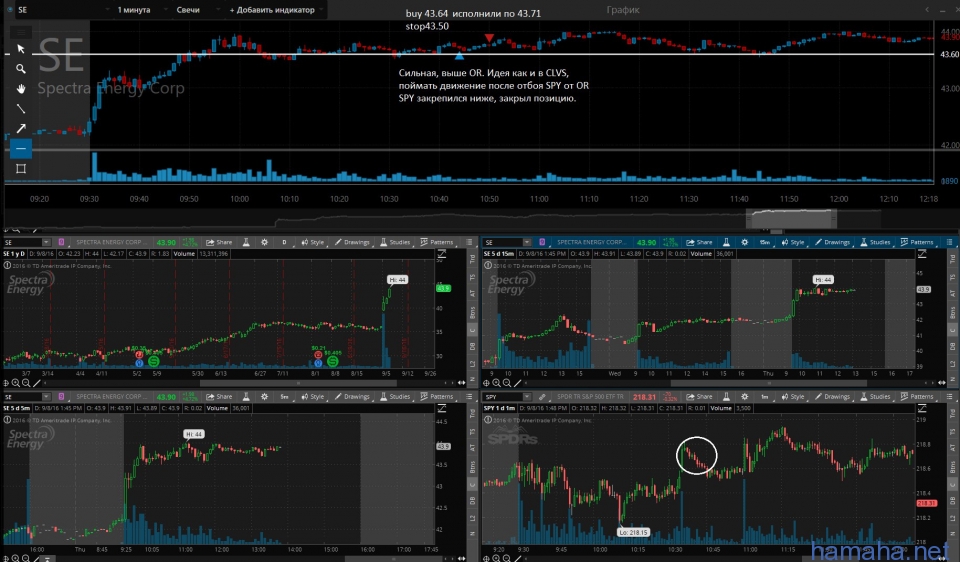Open gear settings in the SE daily panel
The height and width of the screenshot is (562, 960).
pos(264,242)
